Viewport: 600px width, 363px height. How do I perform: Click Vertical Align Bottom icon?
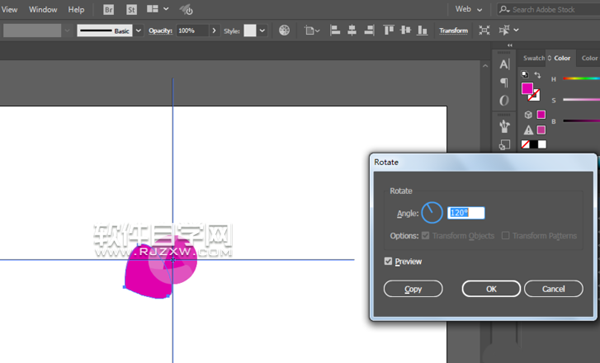[x=422, y=30]
